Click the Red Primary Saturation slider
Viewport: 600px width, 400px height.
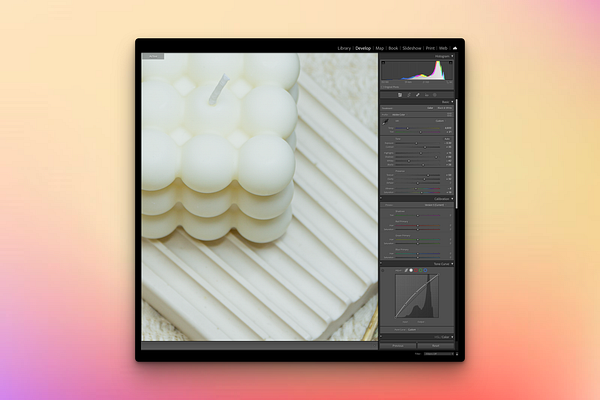417,229
